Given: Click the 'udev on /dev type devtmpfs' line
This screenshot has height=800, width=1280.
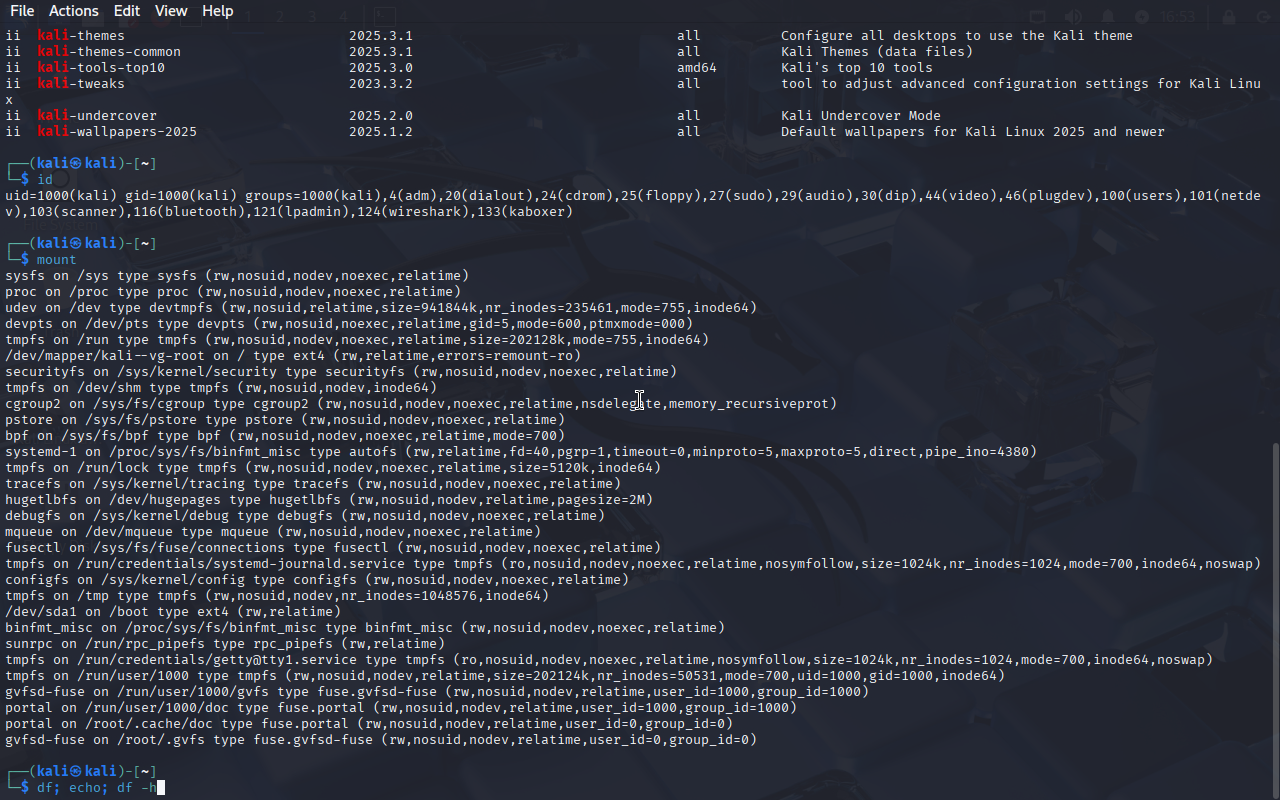Looking at the screenshot, I should click(x=381, y=308).
